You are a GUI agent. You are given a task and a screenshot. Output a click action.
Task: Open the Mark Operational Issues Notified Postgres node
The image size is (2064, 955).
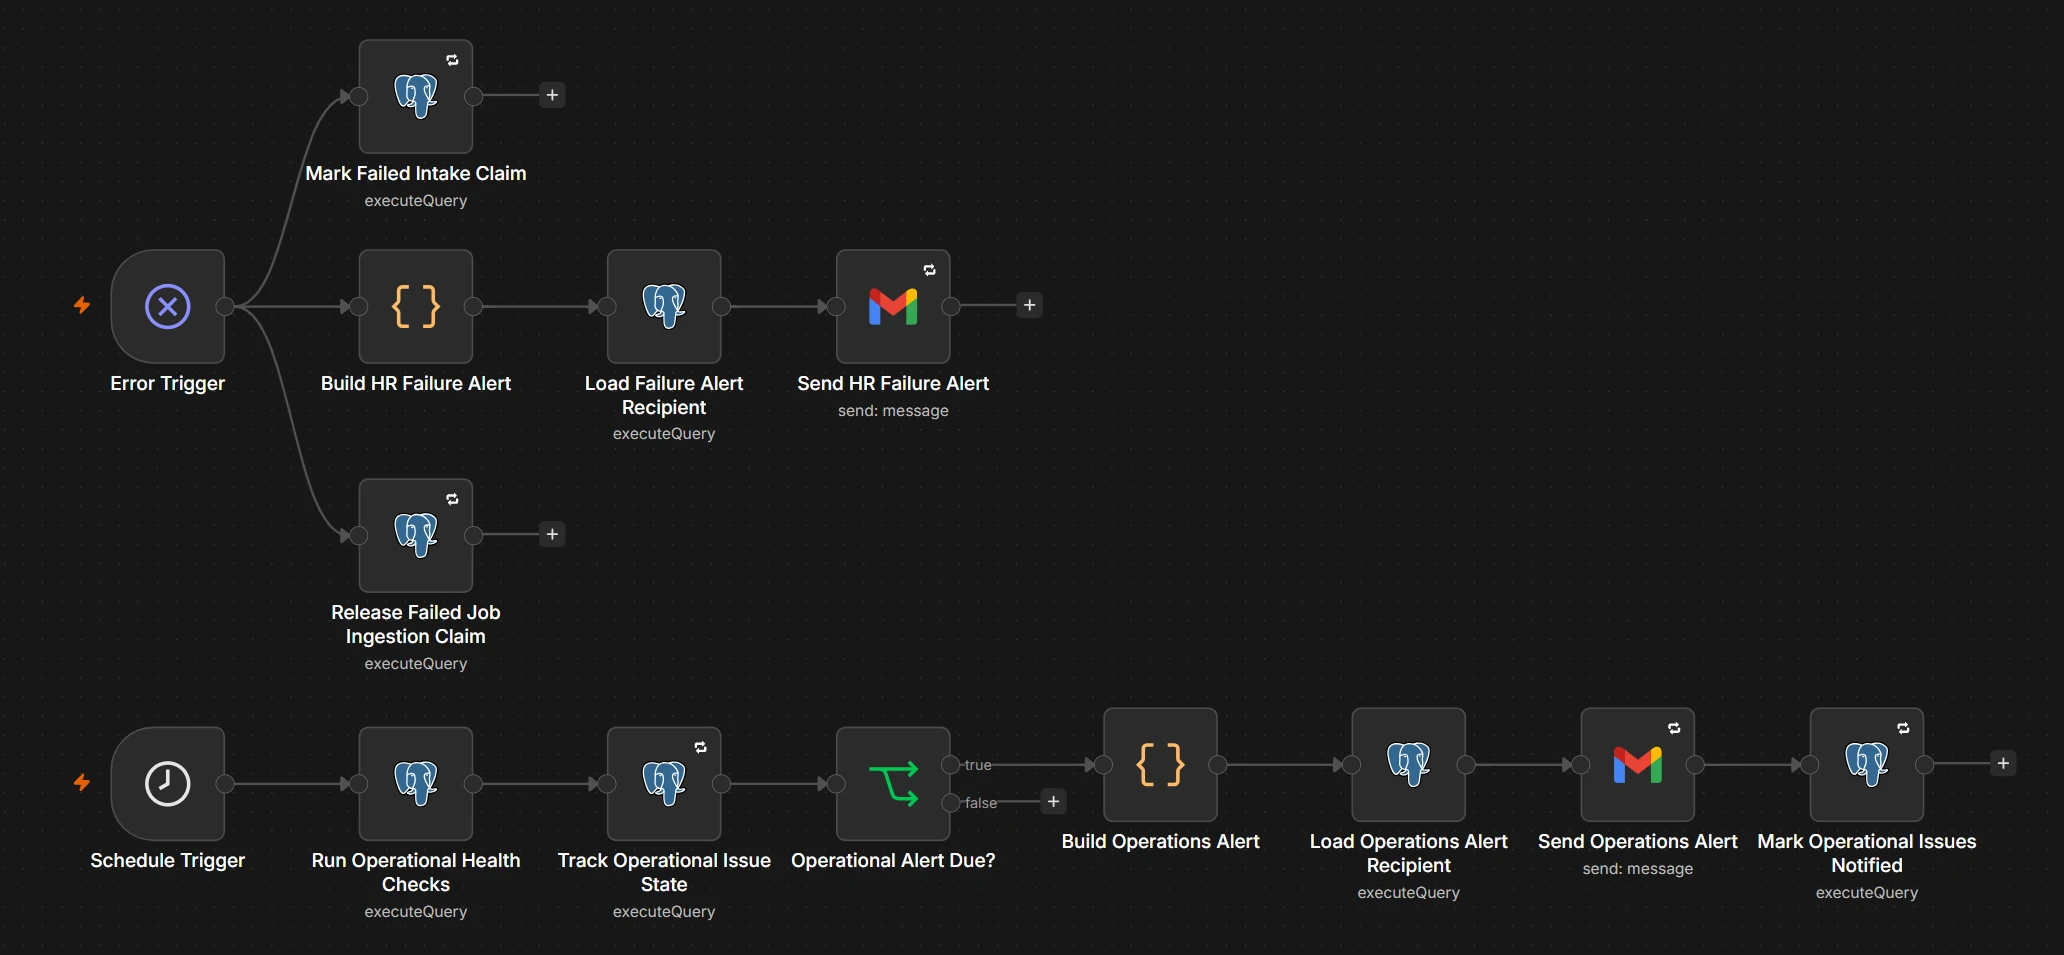(x=1867, y=765)
